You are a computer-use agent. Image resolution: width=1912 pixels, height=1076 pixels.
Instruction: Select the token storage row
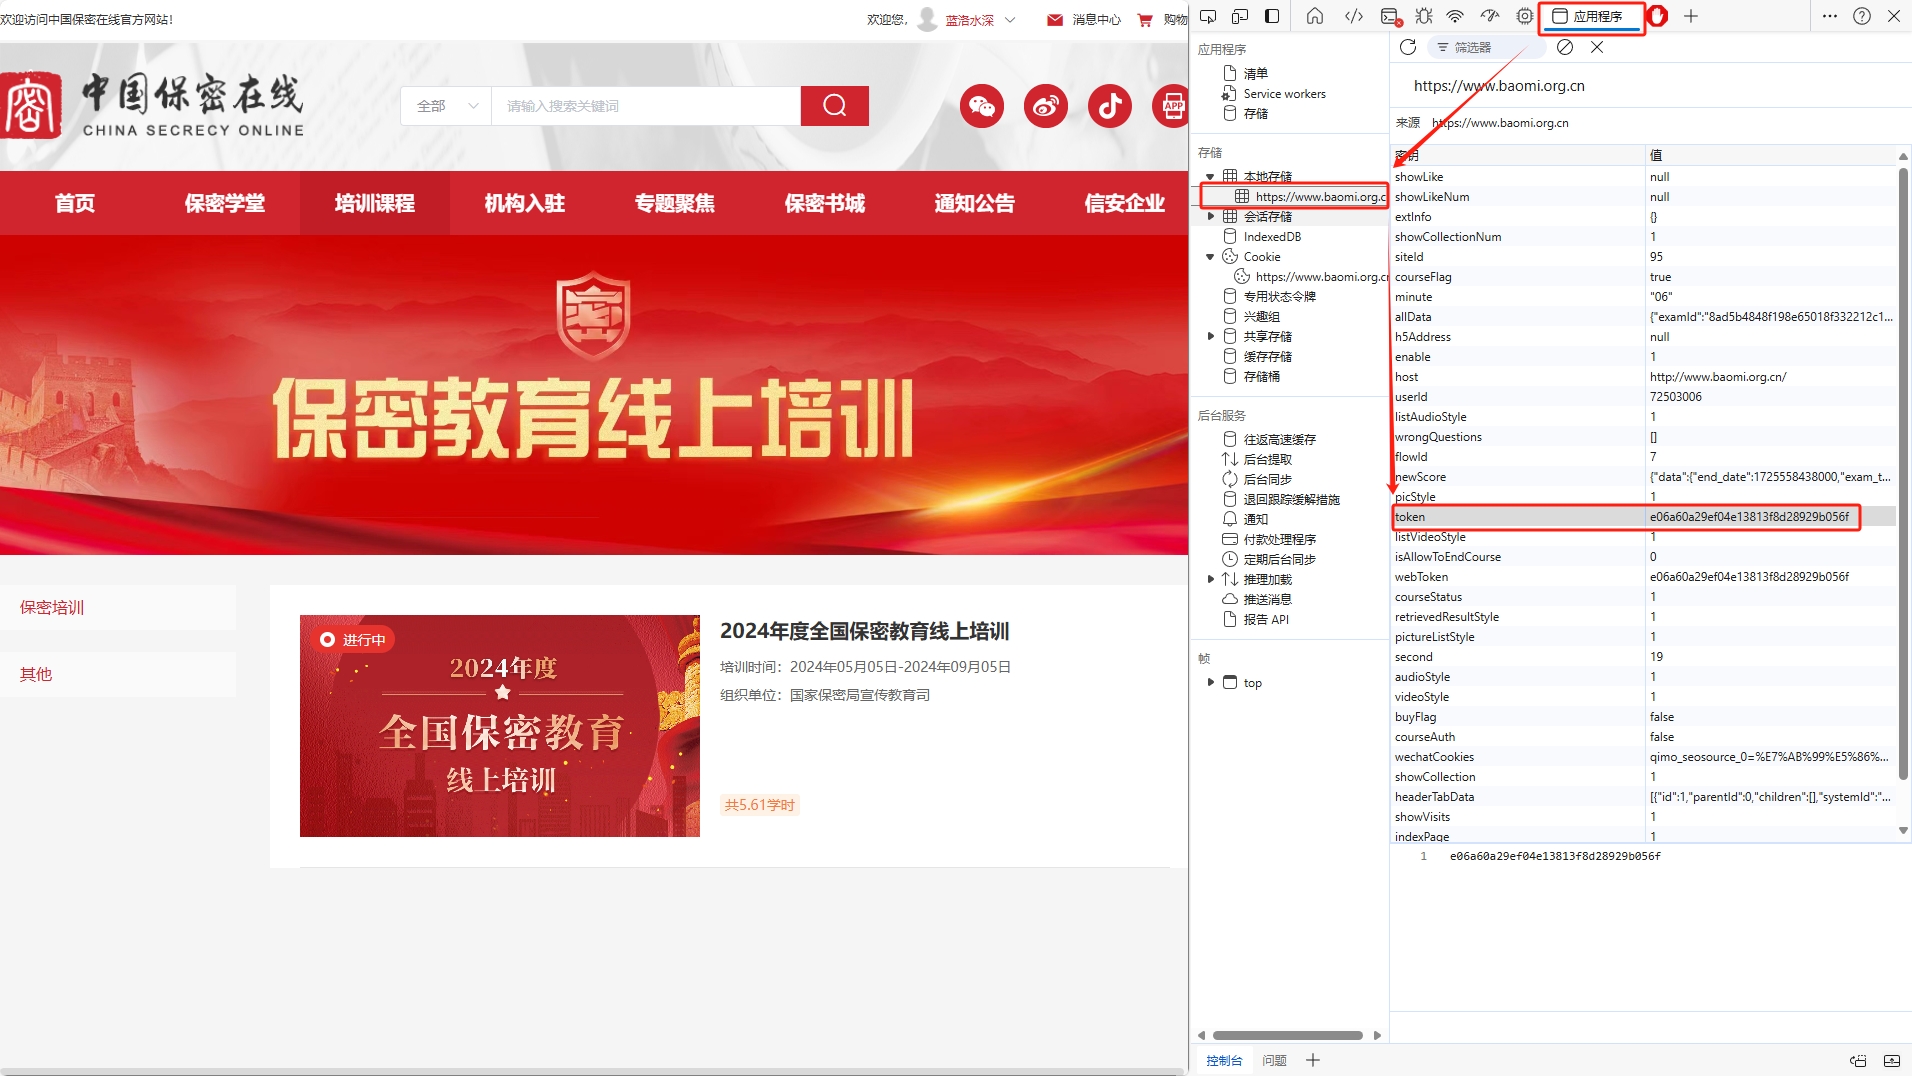(1643, 517)
